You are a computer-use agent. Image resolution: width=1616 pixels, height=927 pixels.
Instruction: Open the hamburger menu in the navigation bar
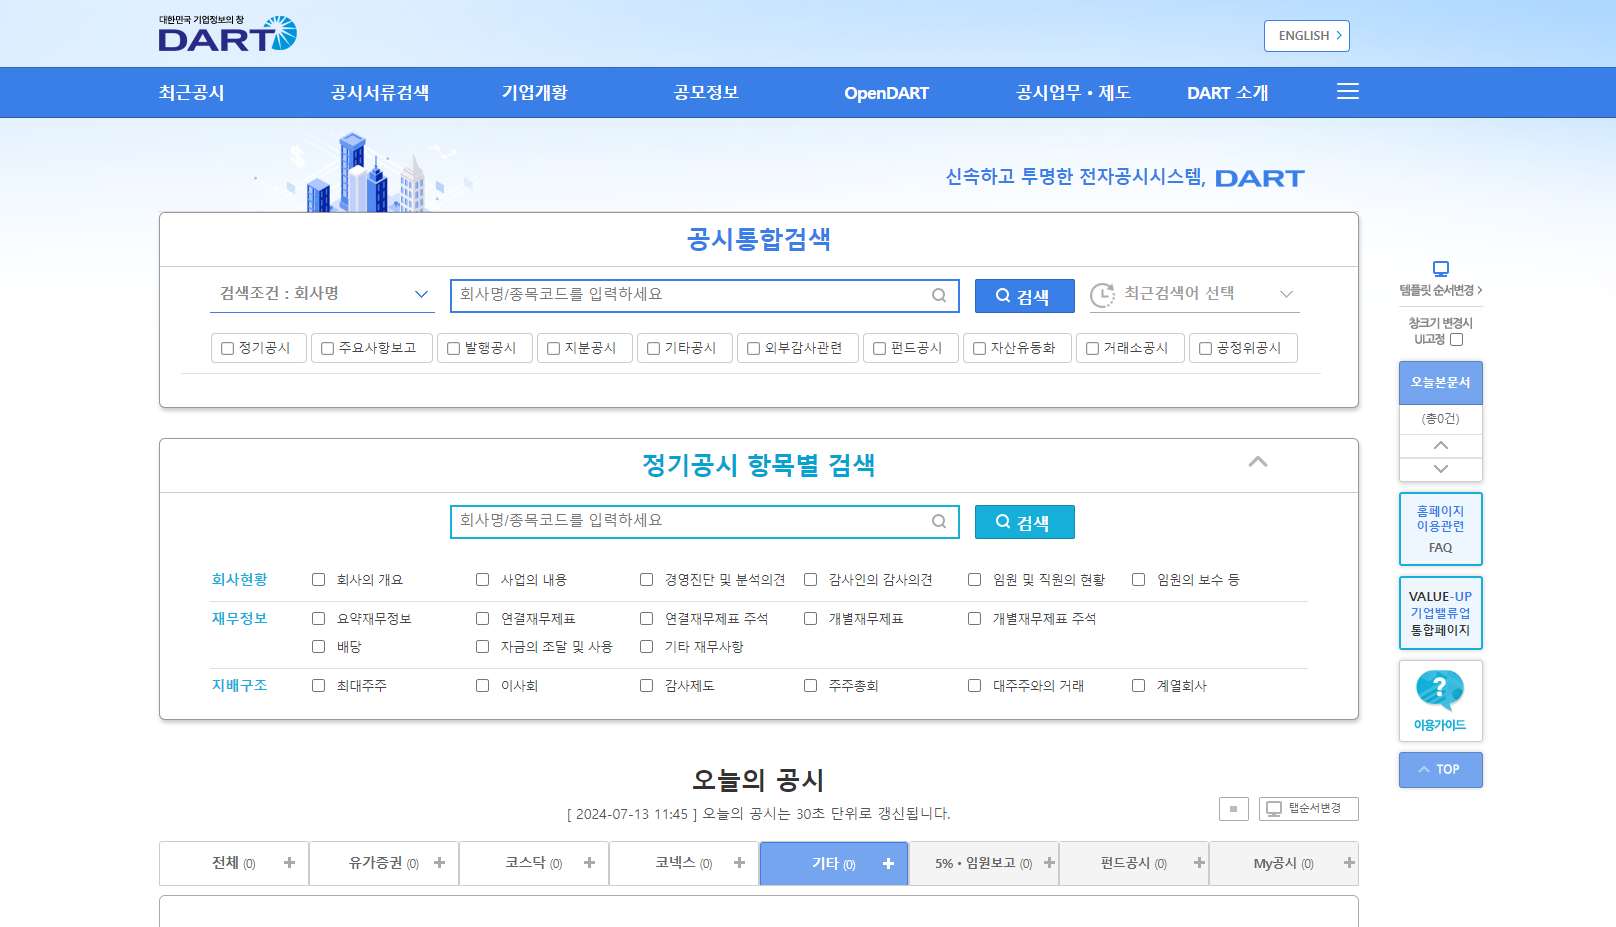[1347, 91]
